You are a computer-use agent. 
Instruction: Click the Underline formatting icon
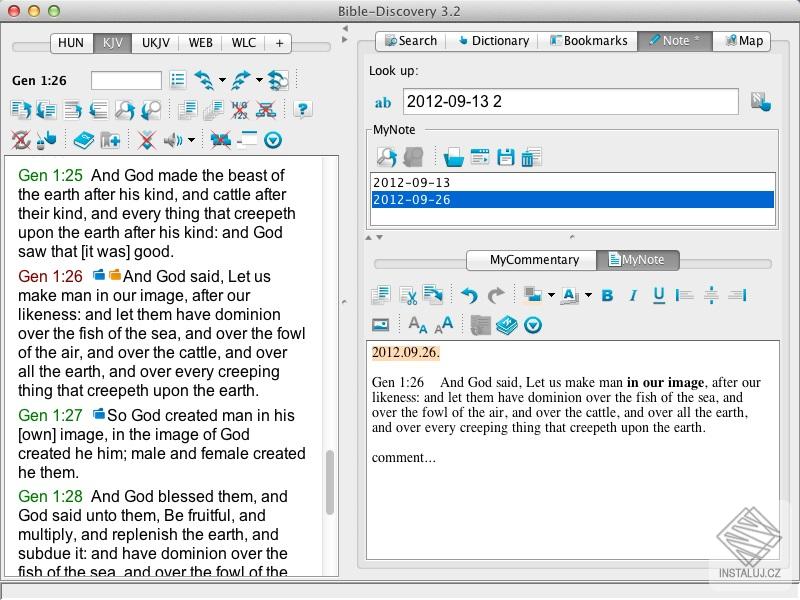coord(659,295)
